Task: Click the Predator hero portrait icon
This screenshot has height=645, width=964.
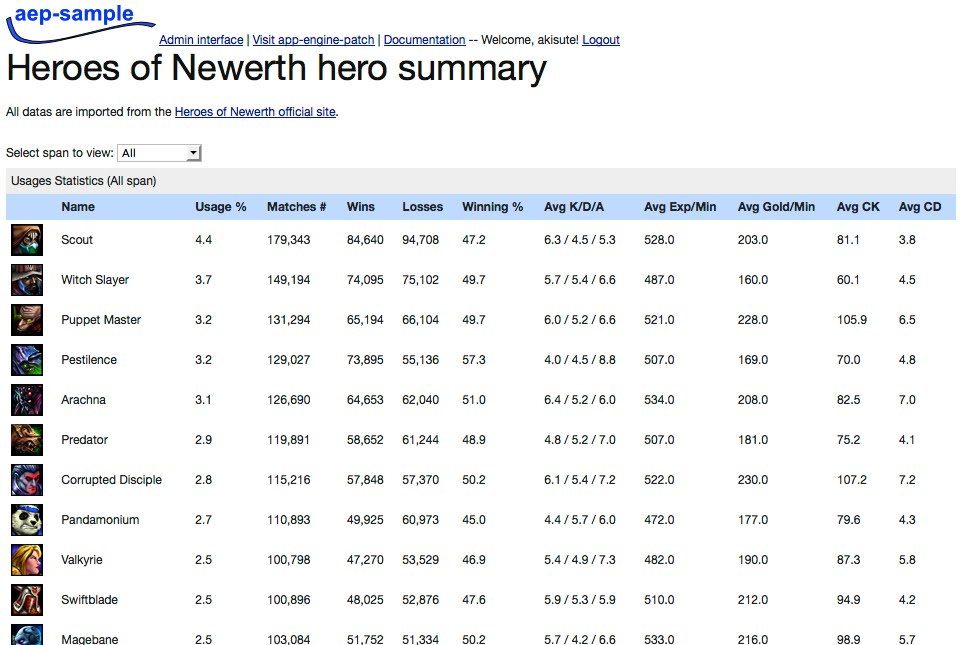Action: [x=27, y=440]
